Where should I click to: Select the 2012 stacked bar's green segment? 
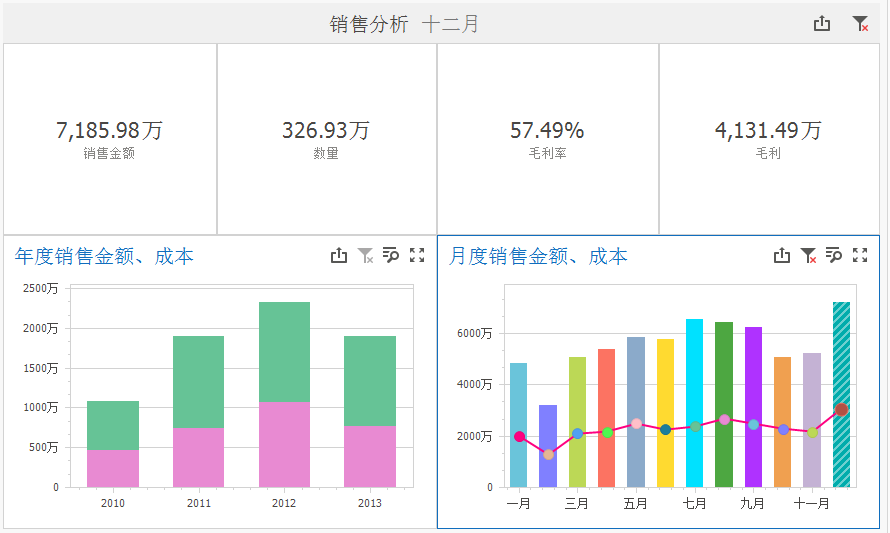point(284,350)
